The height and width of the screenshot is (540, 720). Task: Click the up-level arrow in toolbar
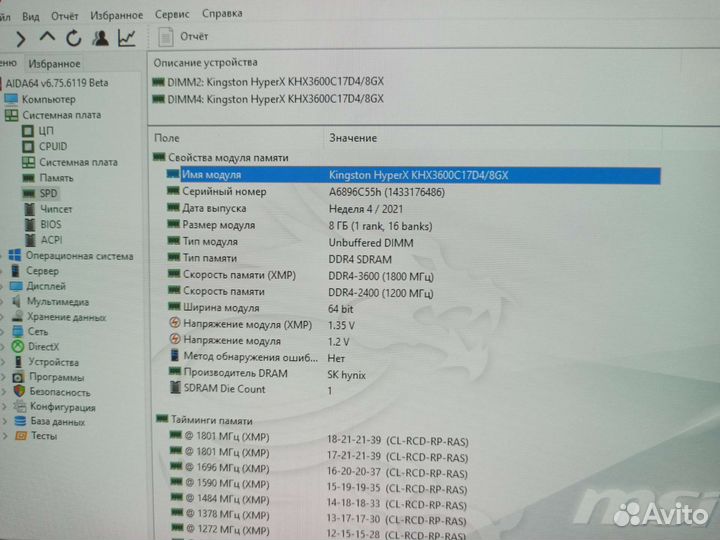(x=47, y=37)
